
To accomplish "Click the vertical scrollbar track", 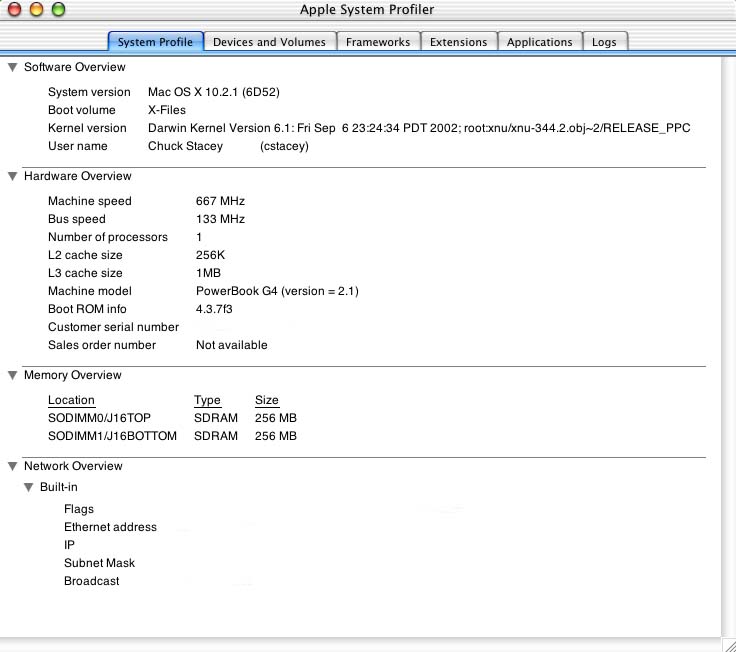I will (x=728, y=347).
